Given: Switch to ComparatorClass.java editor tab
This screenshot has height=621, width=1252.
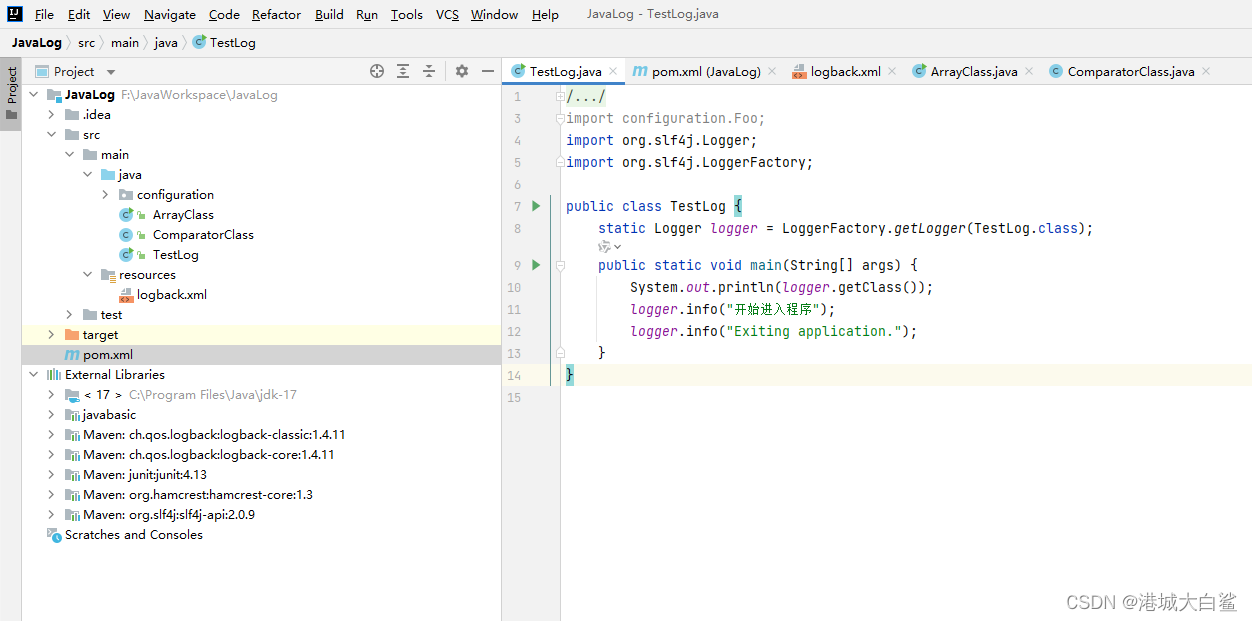Looking at the screenshot, I should point(1130,71).
